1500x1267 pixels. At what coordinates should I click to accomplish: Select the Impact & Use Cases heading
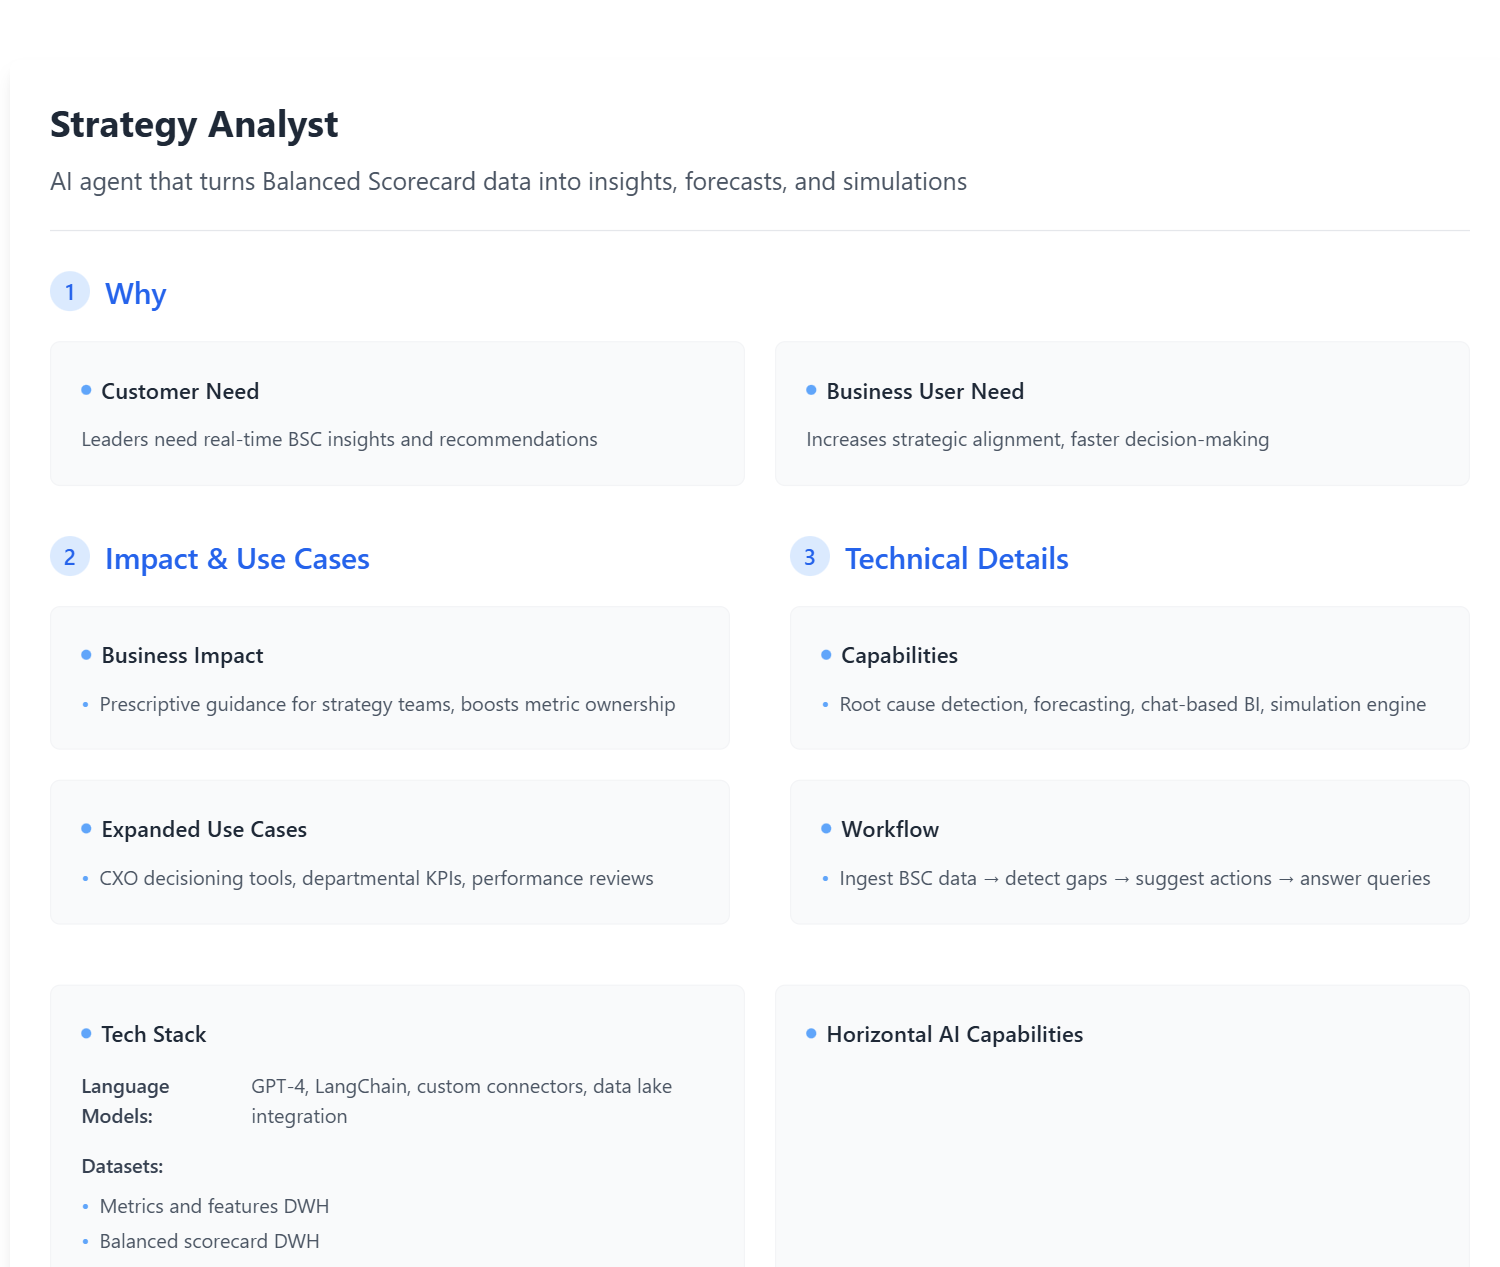tap(237, 559)
